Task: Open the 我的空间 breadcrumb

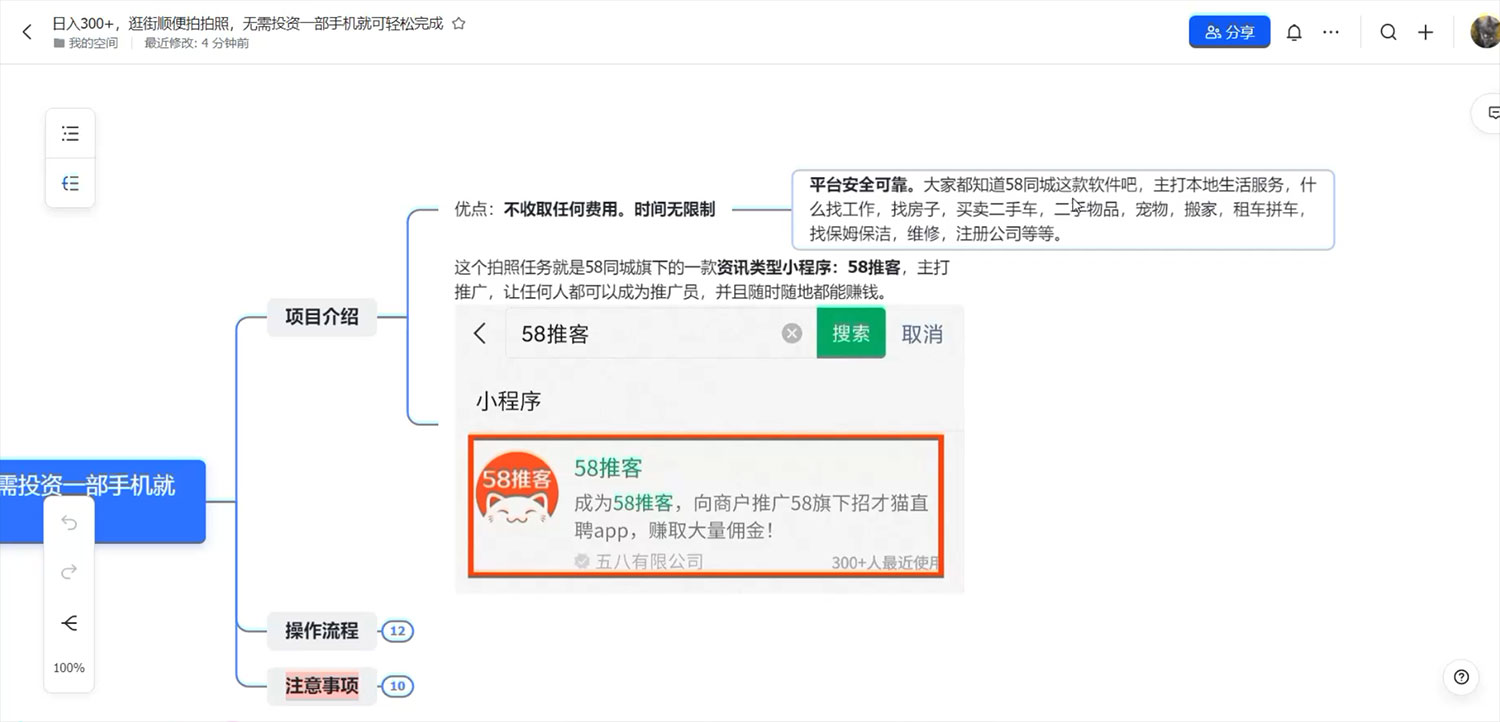Action: click(x=91, y=43)
